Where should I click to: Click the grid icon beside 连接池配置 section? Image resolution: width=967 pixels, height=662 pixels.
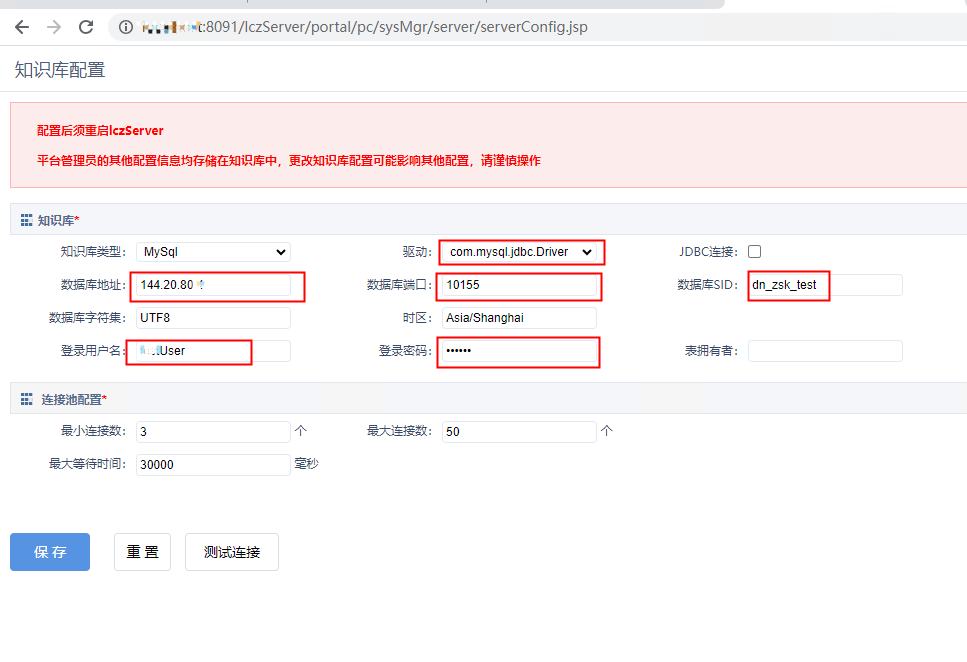(26, 399)
